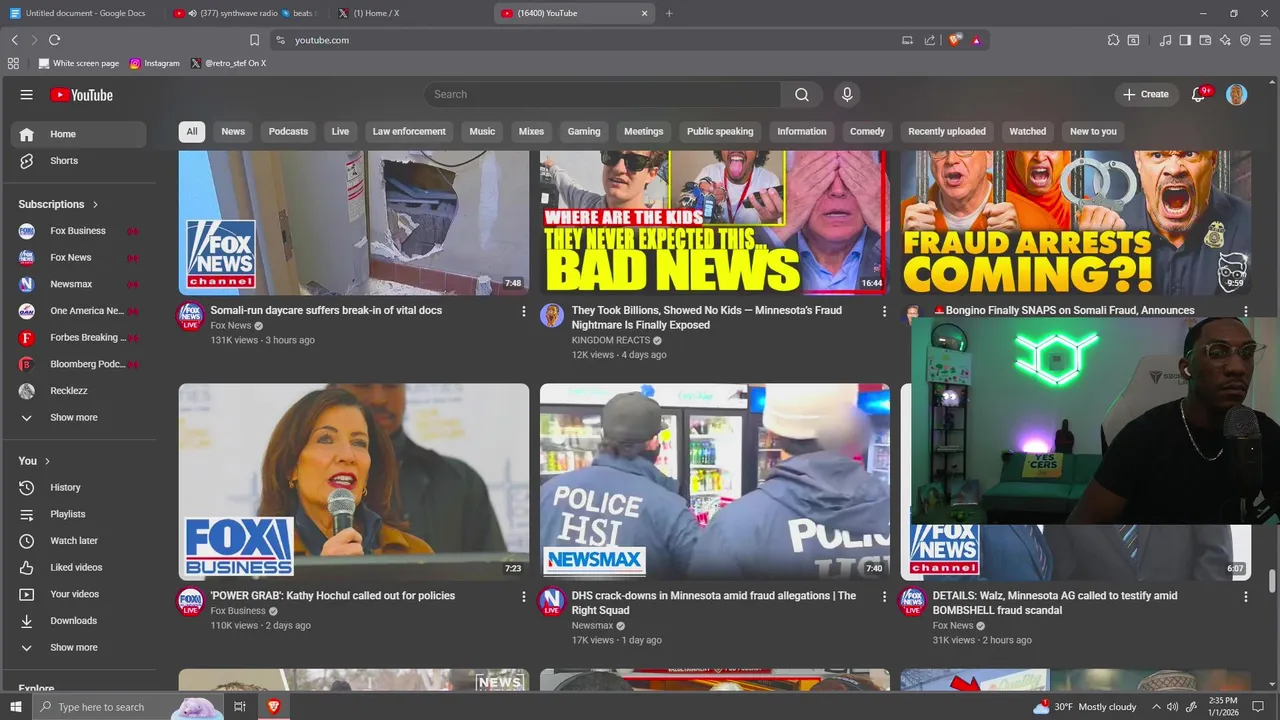The image size is (1280, 720).
Task: Go to the YouTube logo home link
Action: [x=82, y=95]
